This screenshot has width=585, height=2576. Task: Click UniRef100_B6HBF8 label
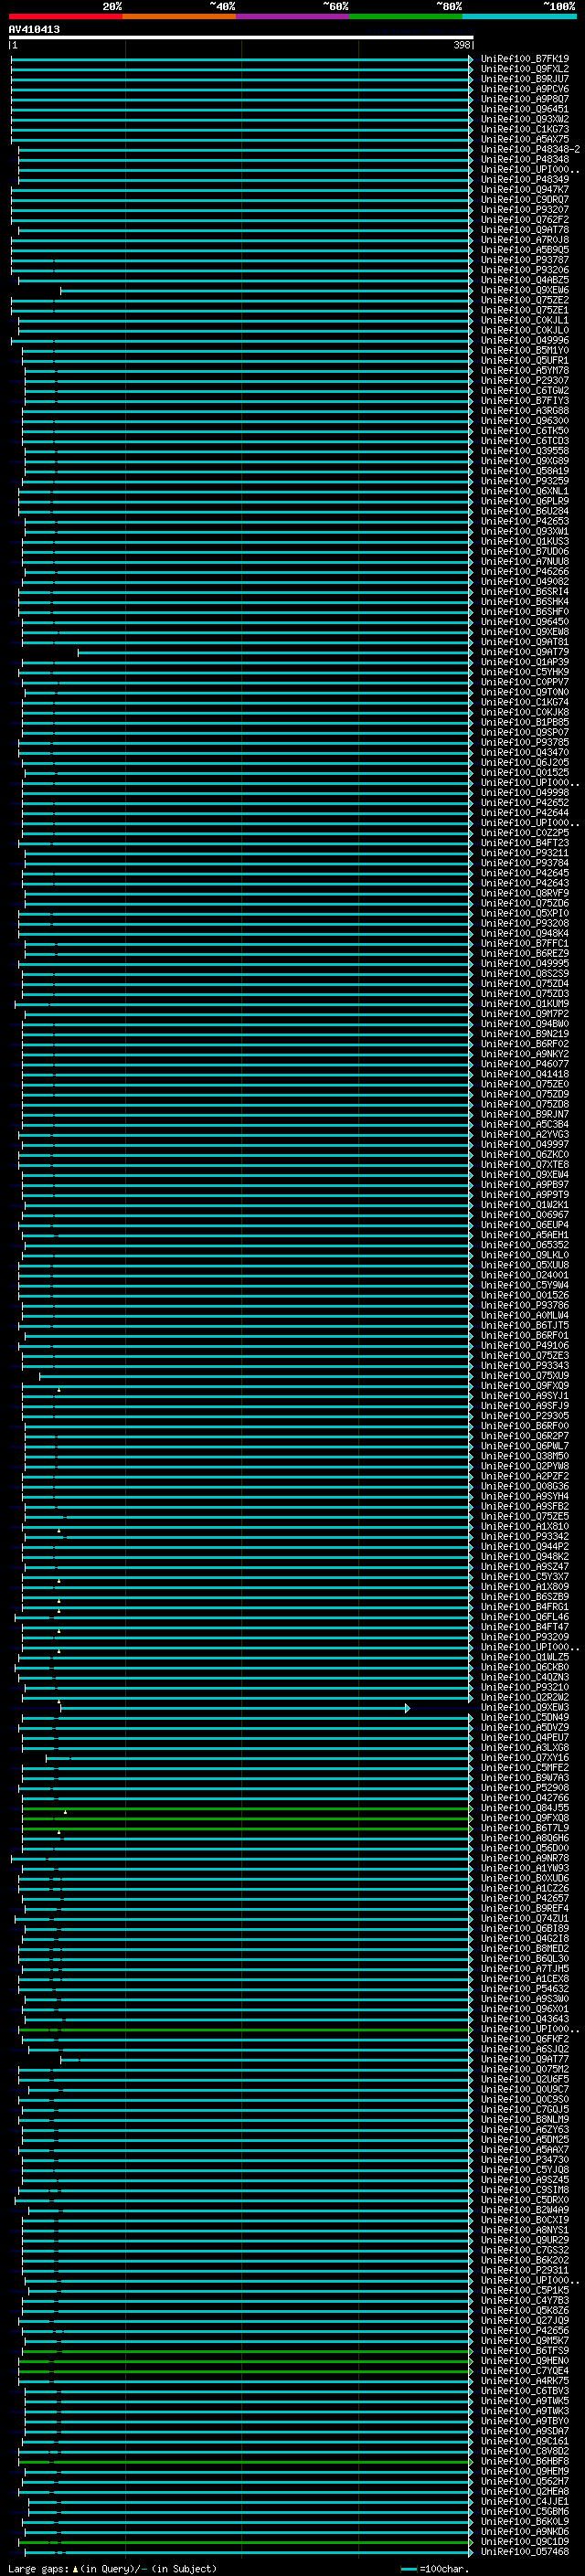pyautogui.click(x=525, y=2461)
